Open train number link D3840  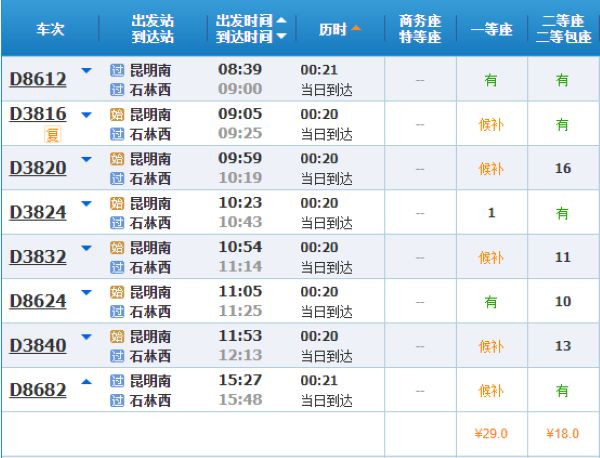pos(38,346)
